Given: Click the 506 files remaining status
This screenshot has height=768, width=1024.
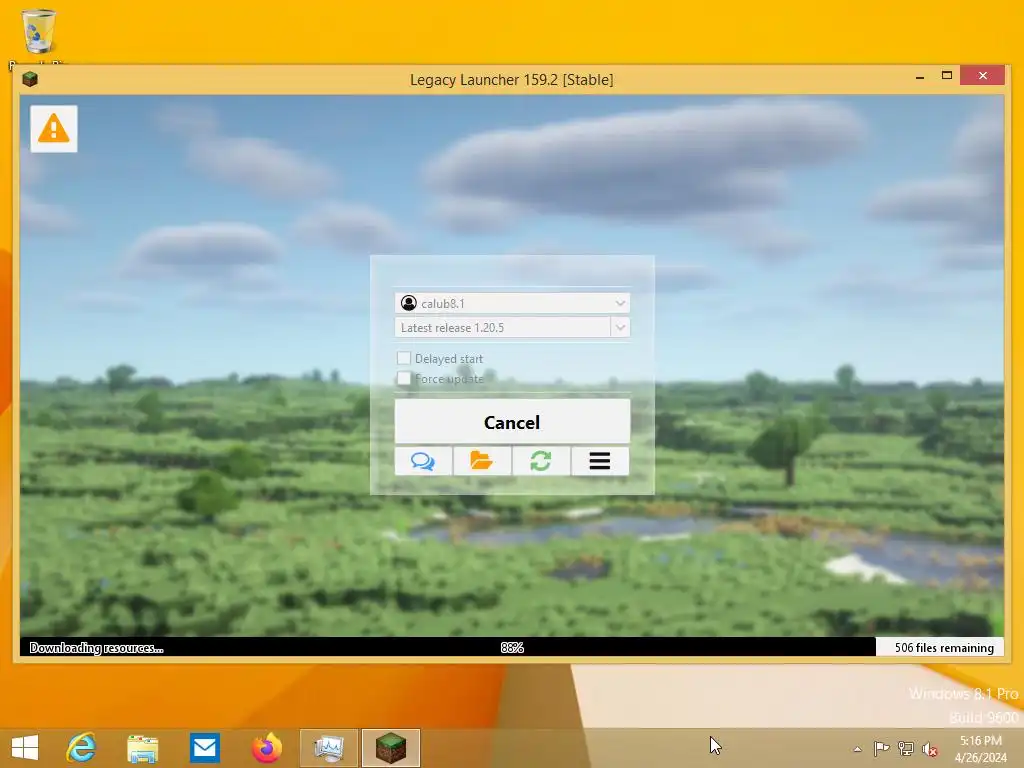Looking at the screenshot, I should 944,647.
